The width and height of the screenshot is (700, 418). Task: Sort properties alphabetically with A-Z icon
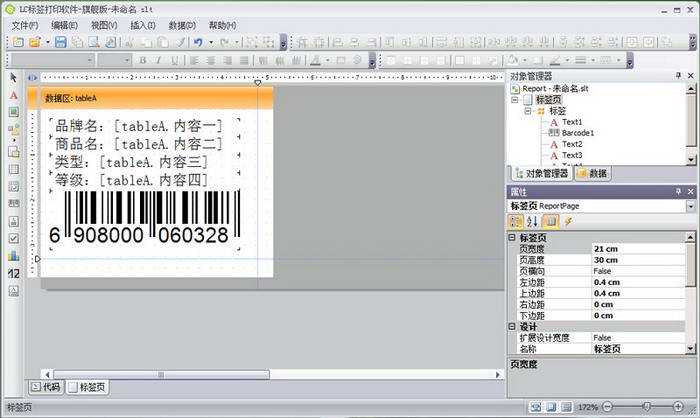(x=533, y=222)
